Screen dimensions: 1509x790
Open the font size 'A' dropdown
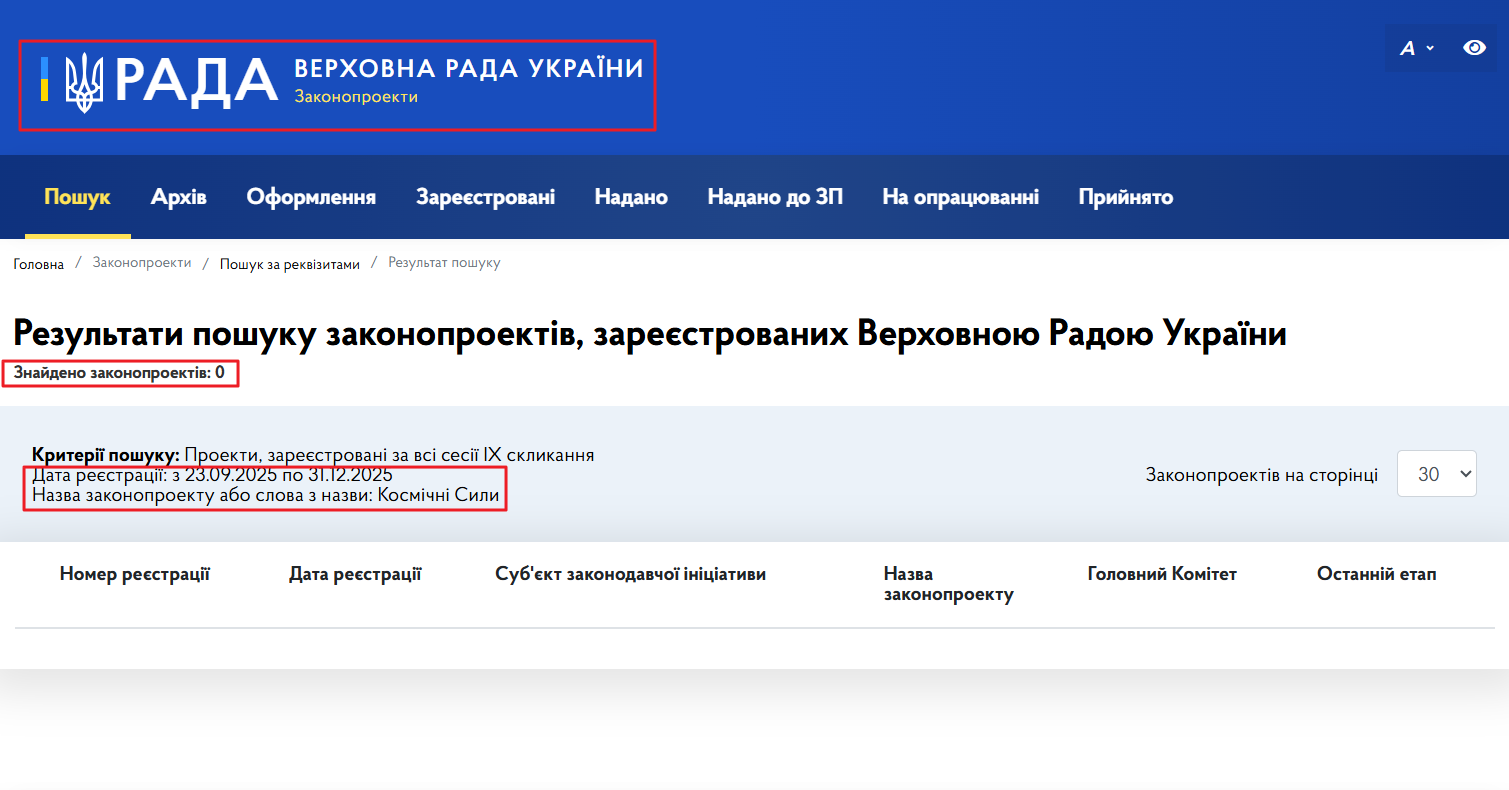(1417, 48)
